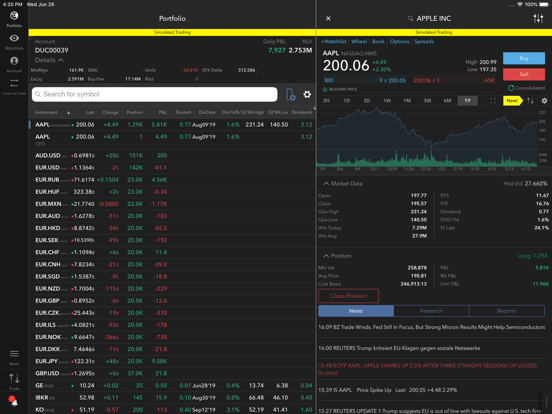The width and height of the screenshot is (552, 414).
Task: Select the 2D chart timeframe
Action: 366,101
